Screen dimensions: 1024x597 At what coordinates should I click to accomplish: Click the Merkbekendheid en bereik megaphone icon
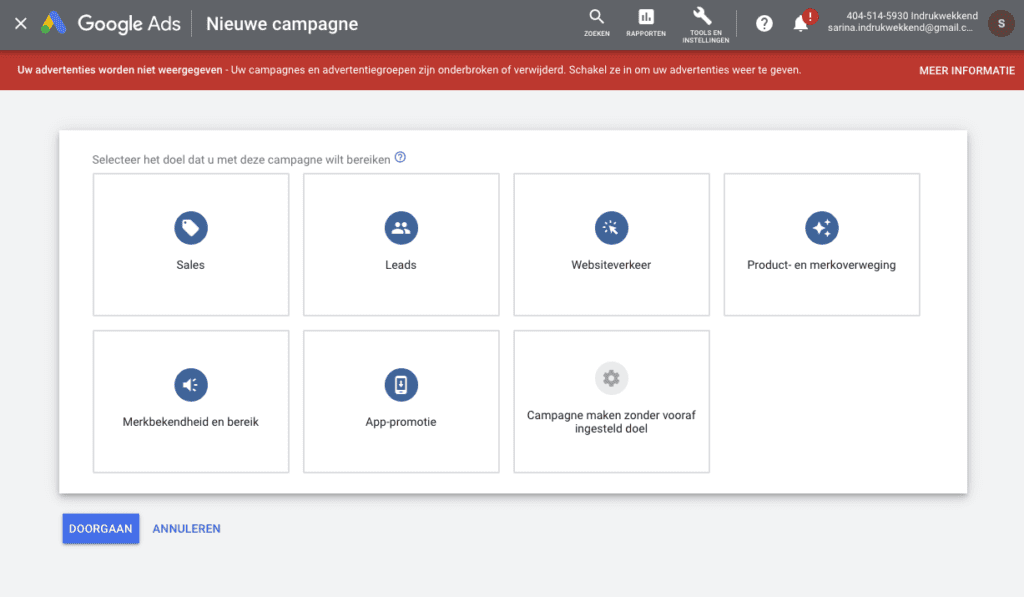tap(190, 384)
